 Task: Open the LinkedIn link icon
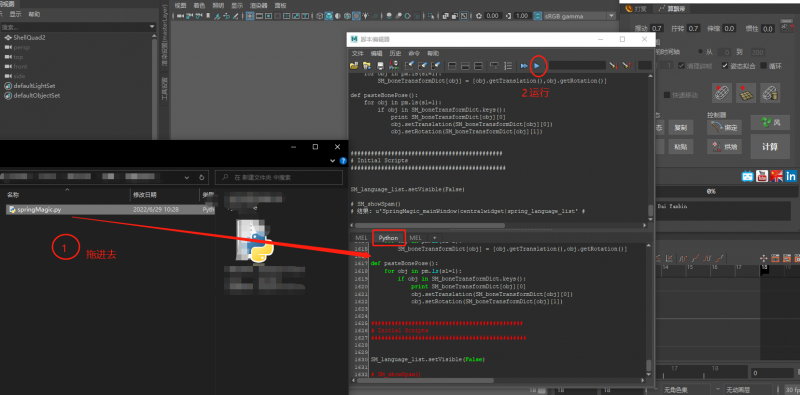[x=791, y=177]
